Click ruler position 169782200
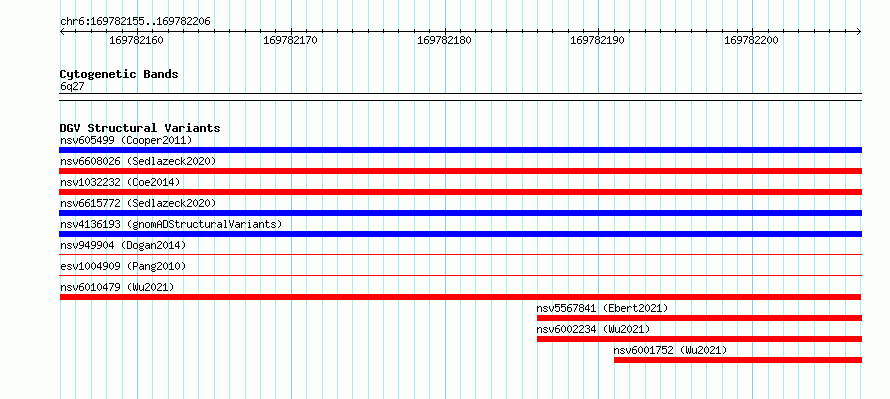Viewport: 890px width, 399px height. coord(752,40)
